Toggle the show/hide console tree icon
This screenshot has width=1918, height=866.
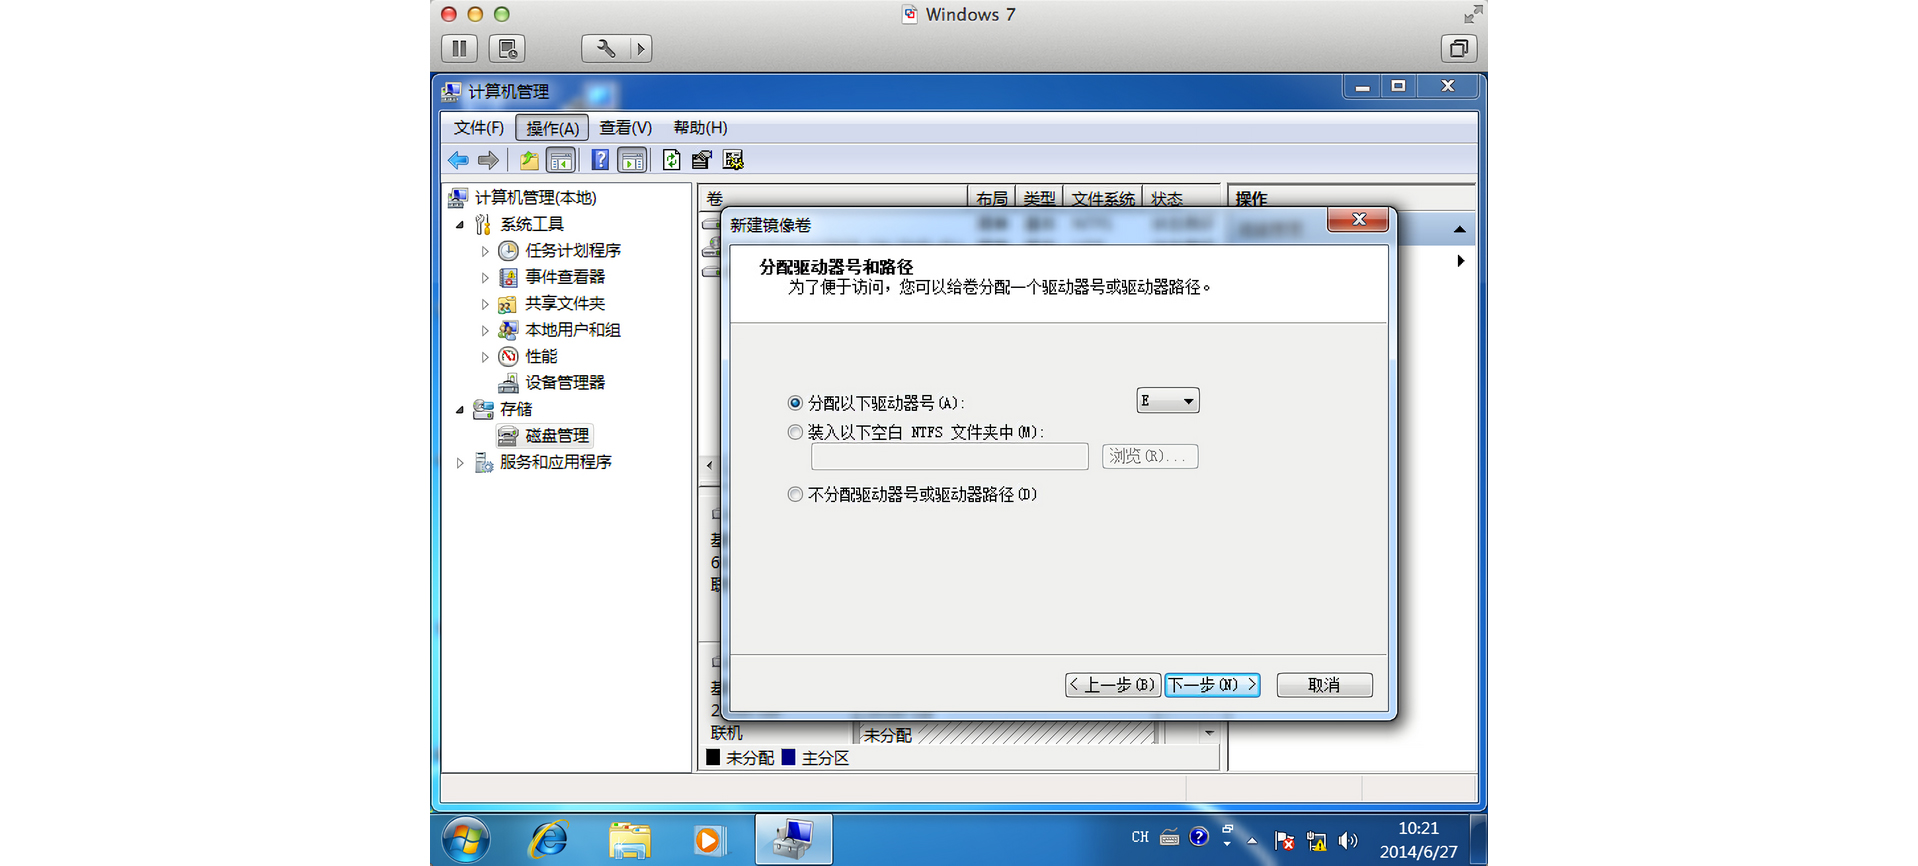coord(561,160)
